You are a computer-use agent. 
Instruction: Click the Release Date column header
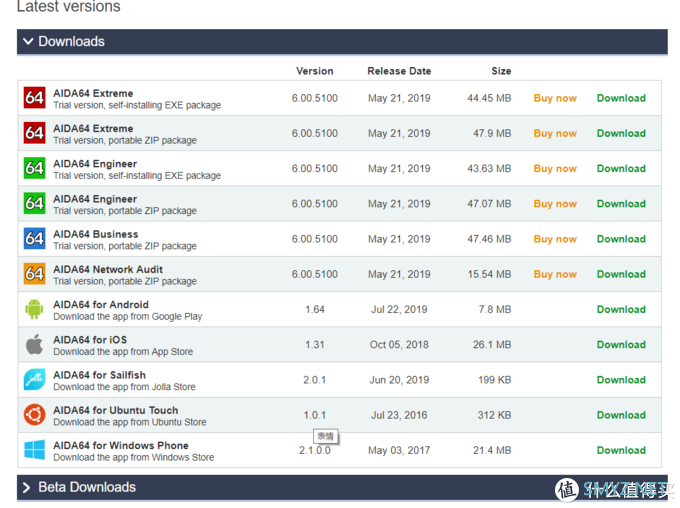click(x=399, y=71)
